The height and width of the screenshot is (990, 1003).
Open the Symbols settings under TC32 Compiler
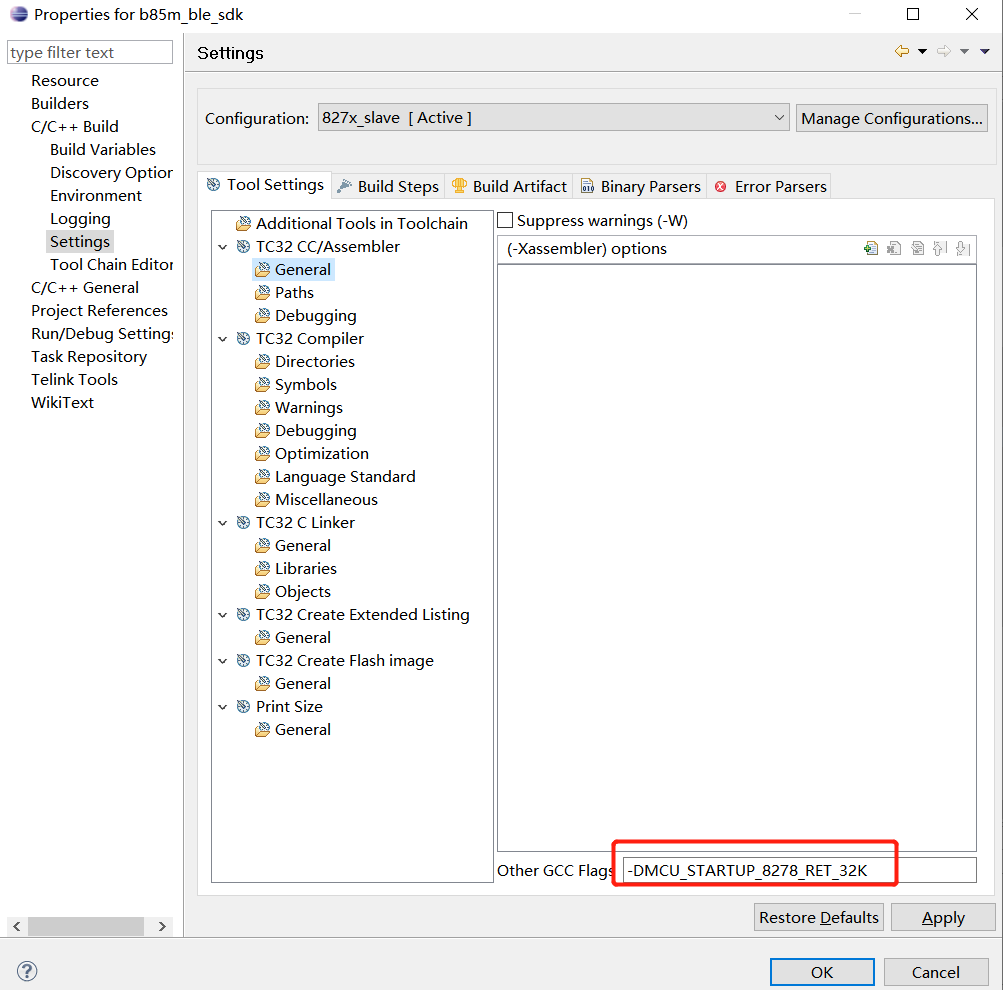305,384
